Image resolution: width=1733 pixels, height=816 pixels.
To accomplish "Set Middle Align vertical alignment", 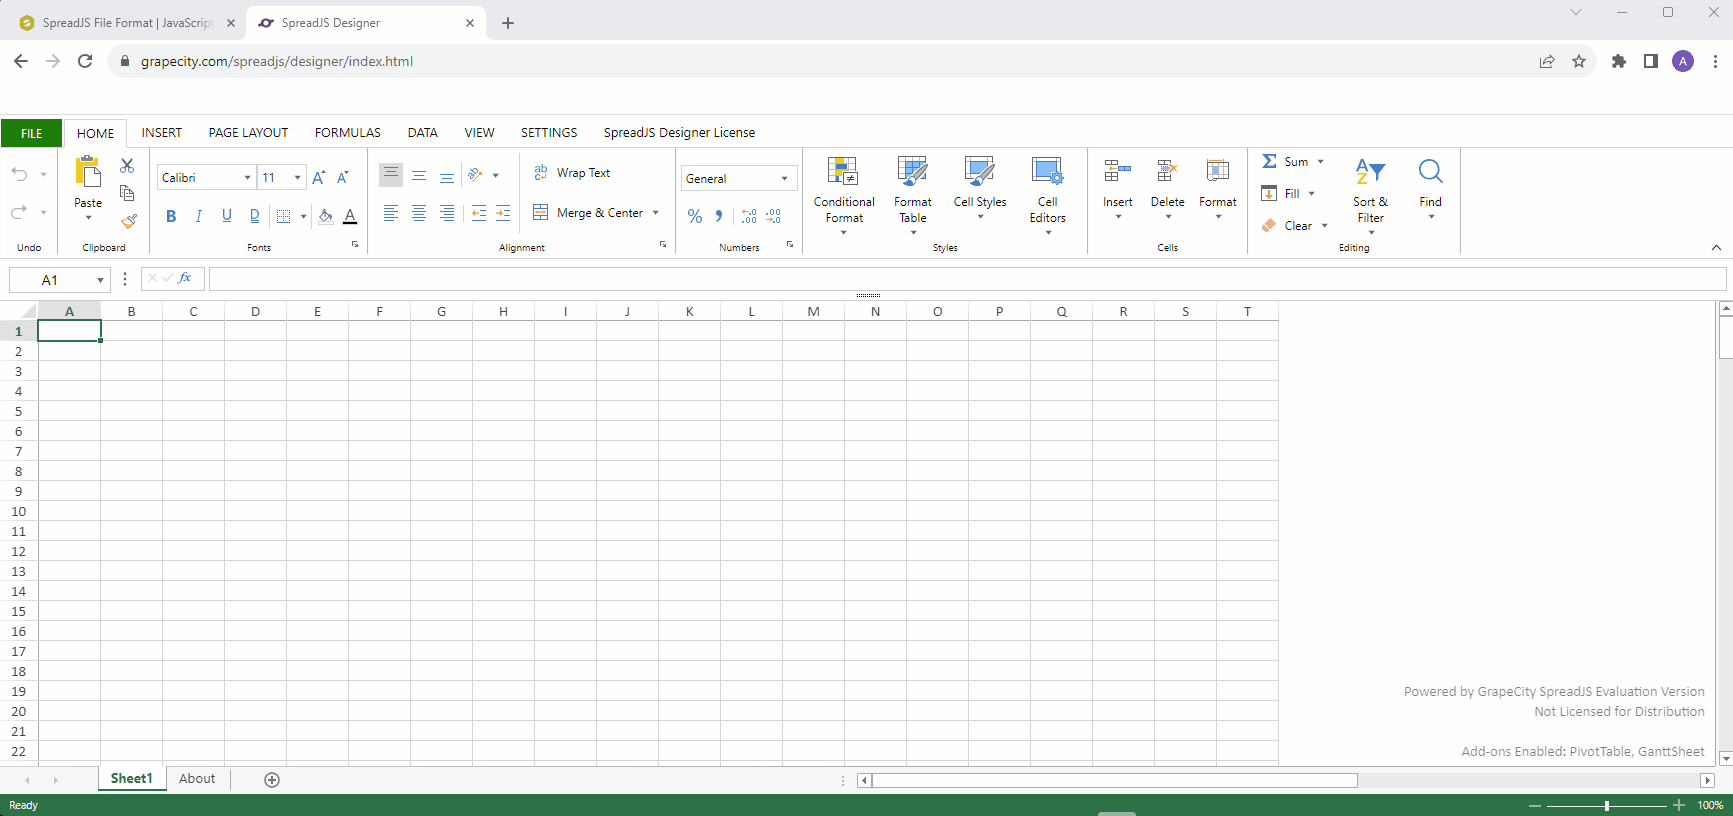I will [419, 176].
